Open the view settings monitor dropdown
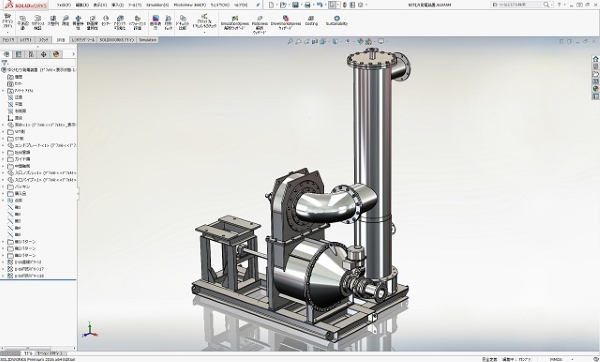Viewport: 600px width, 362px height. (x=382, y=41)
